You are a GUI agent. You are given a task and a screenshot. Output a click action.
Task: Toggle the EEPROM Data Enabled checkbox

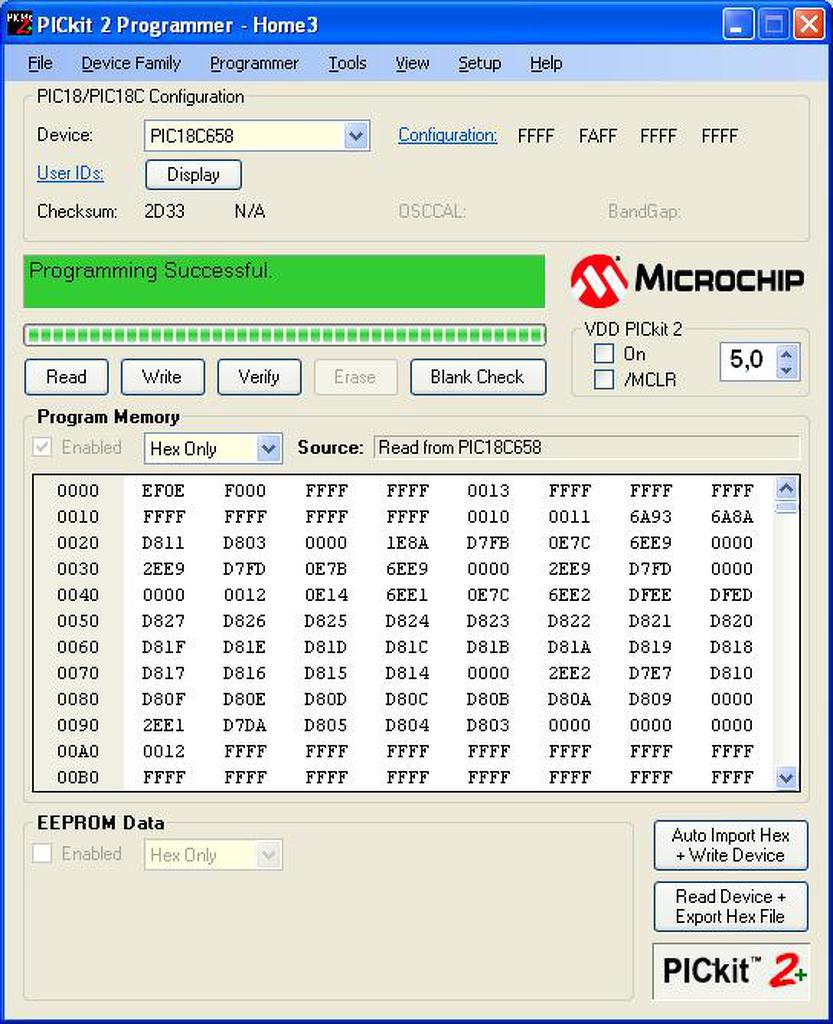click(x=42, y=853)
